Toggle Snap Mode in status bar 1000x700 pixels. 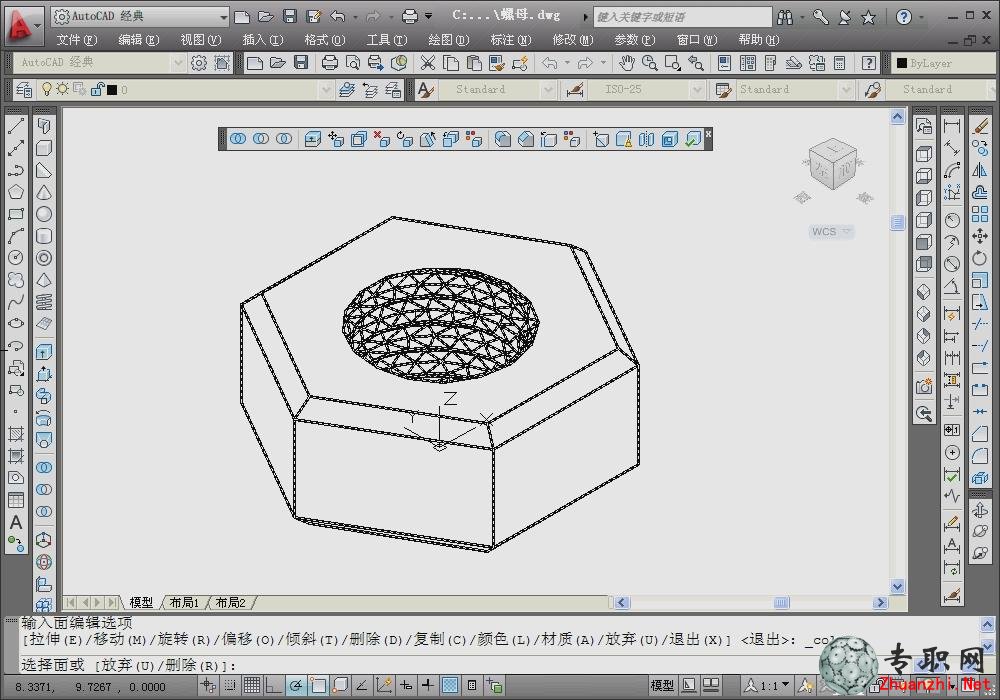(x=230, y=685)
